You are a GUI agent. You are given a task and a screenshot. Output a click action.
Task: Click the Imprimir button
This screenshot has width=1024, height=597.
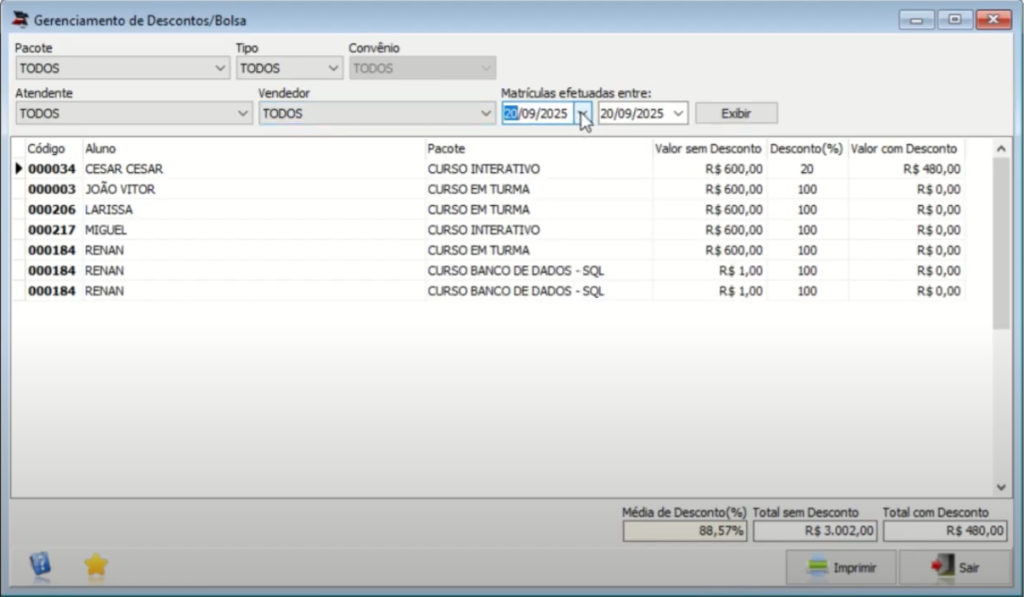(x=840, y=568)
